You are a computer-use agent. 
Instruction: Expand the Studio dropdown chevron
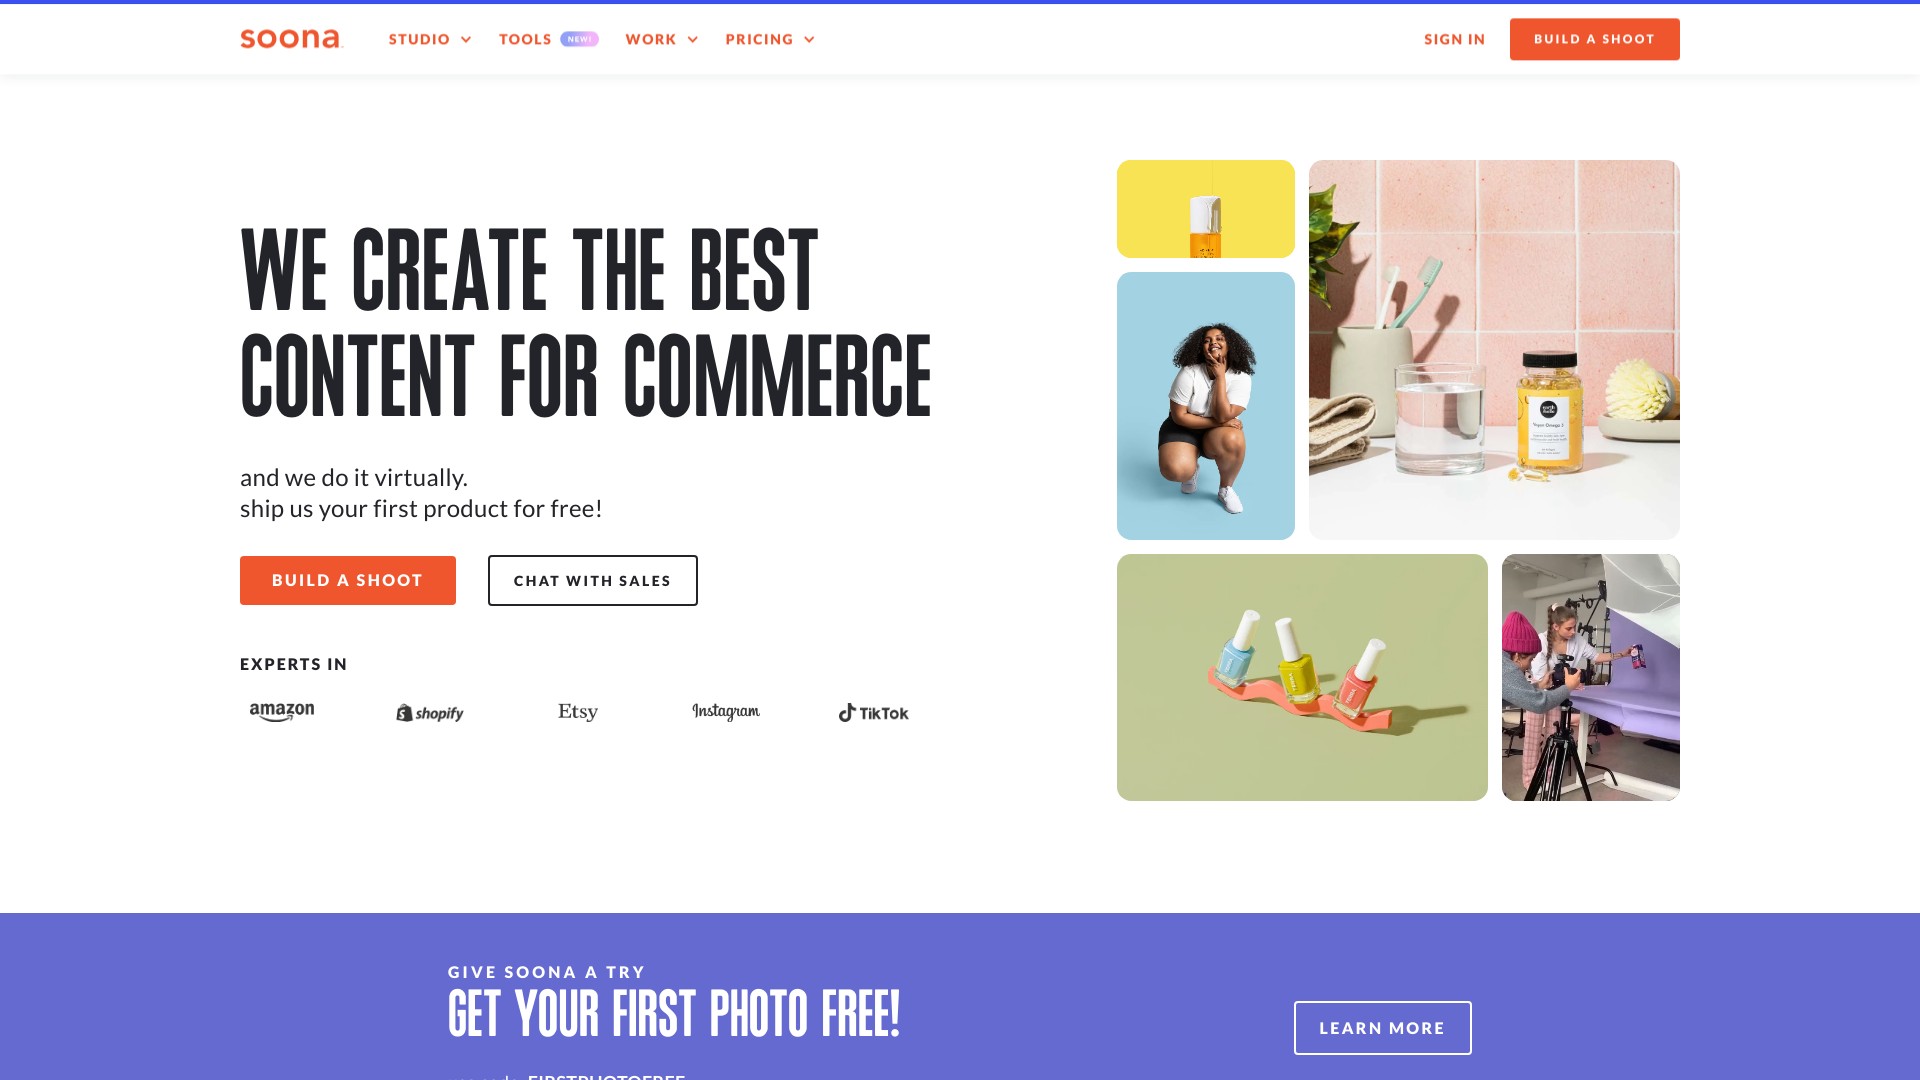(466, 40)
